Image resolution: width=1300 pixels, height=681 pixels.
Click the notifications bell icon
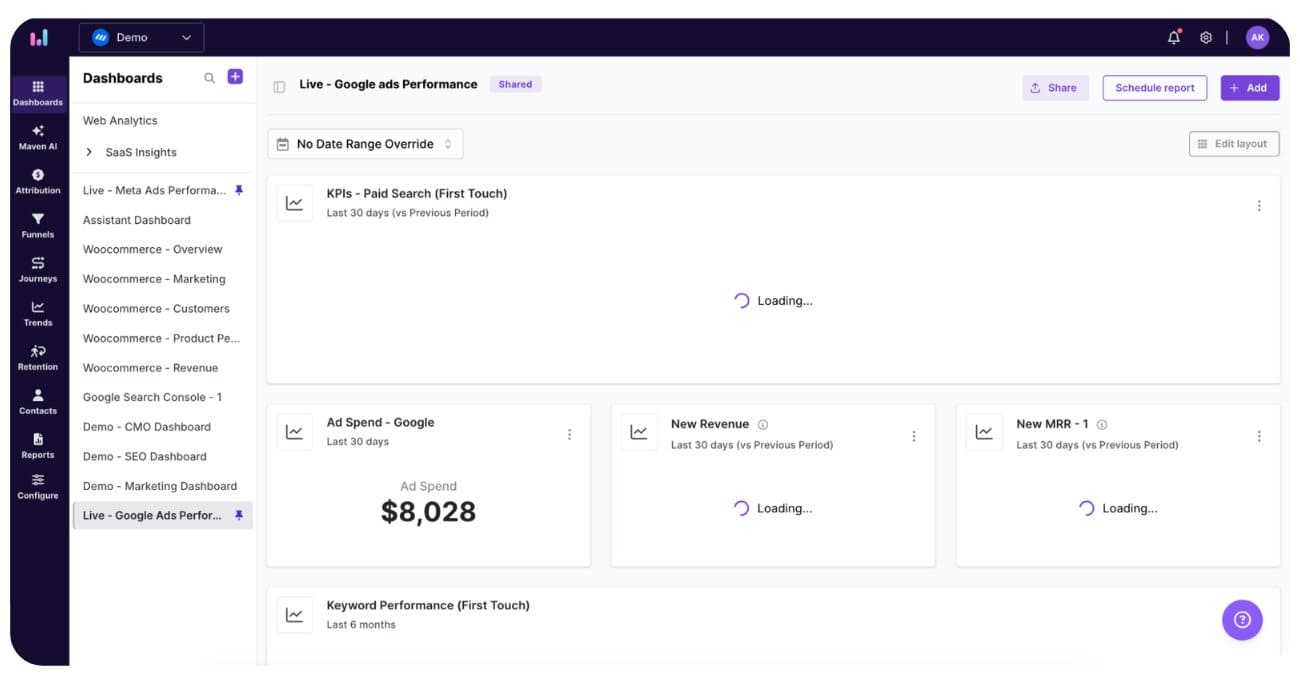click(1174, 37)
